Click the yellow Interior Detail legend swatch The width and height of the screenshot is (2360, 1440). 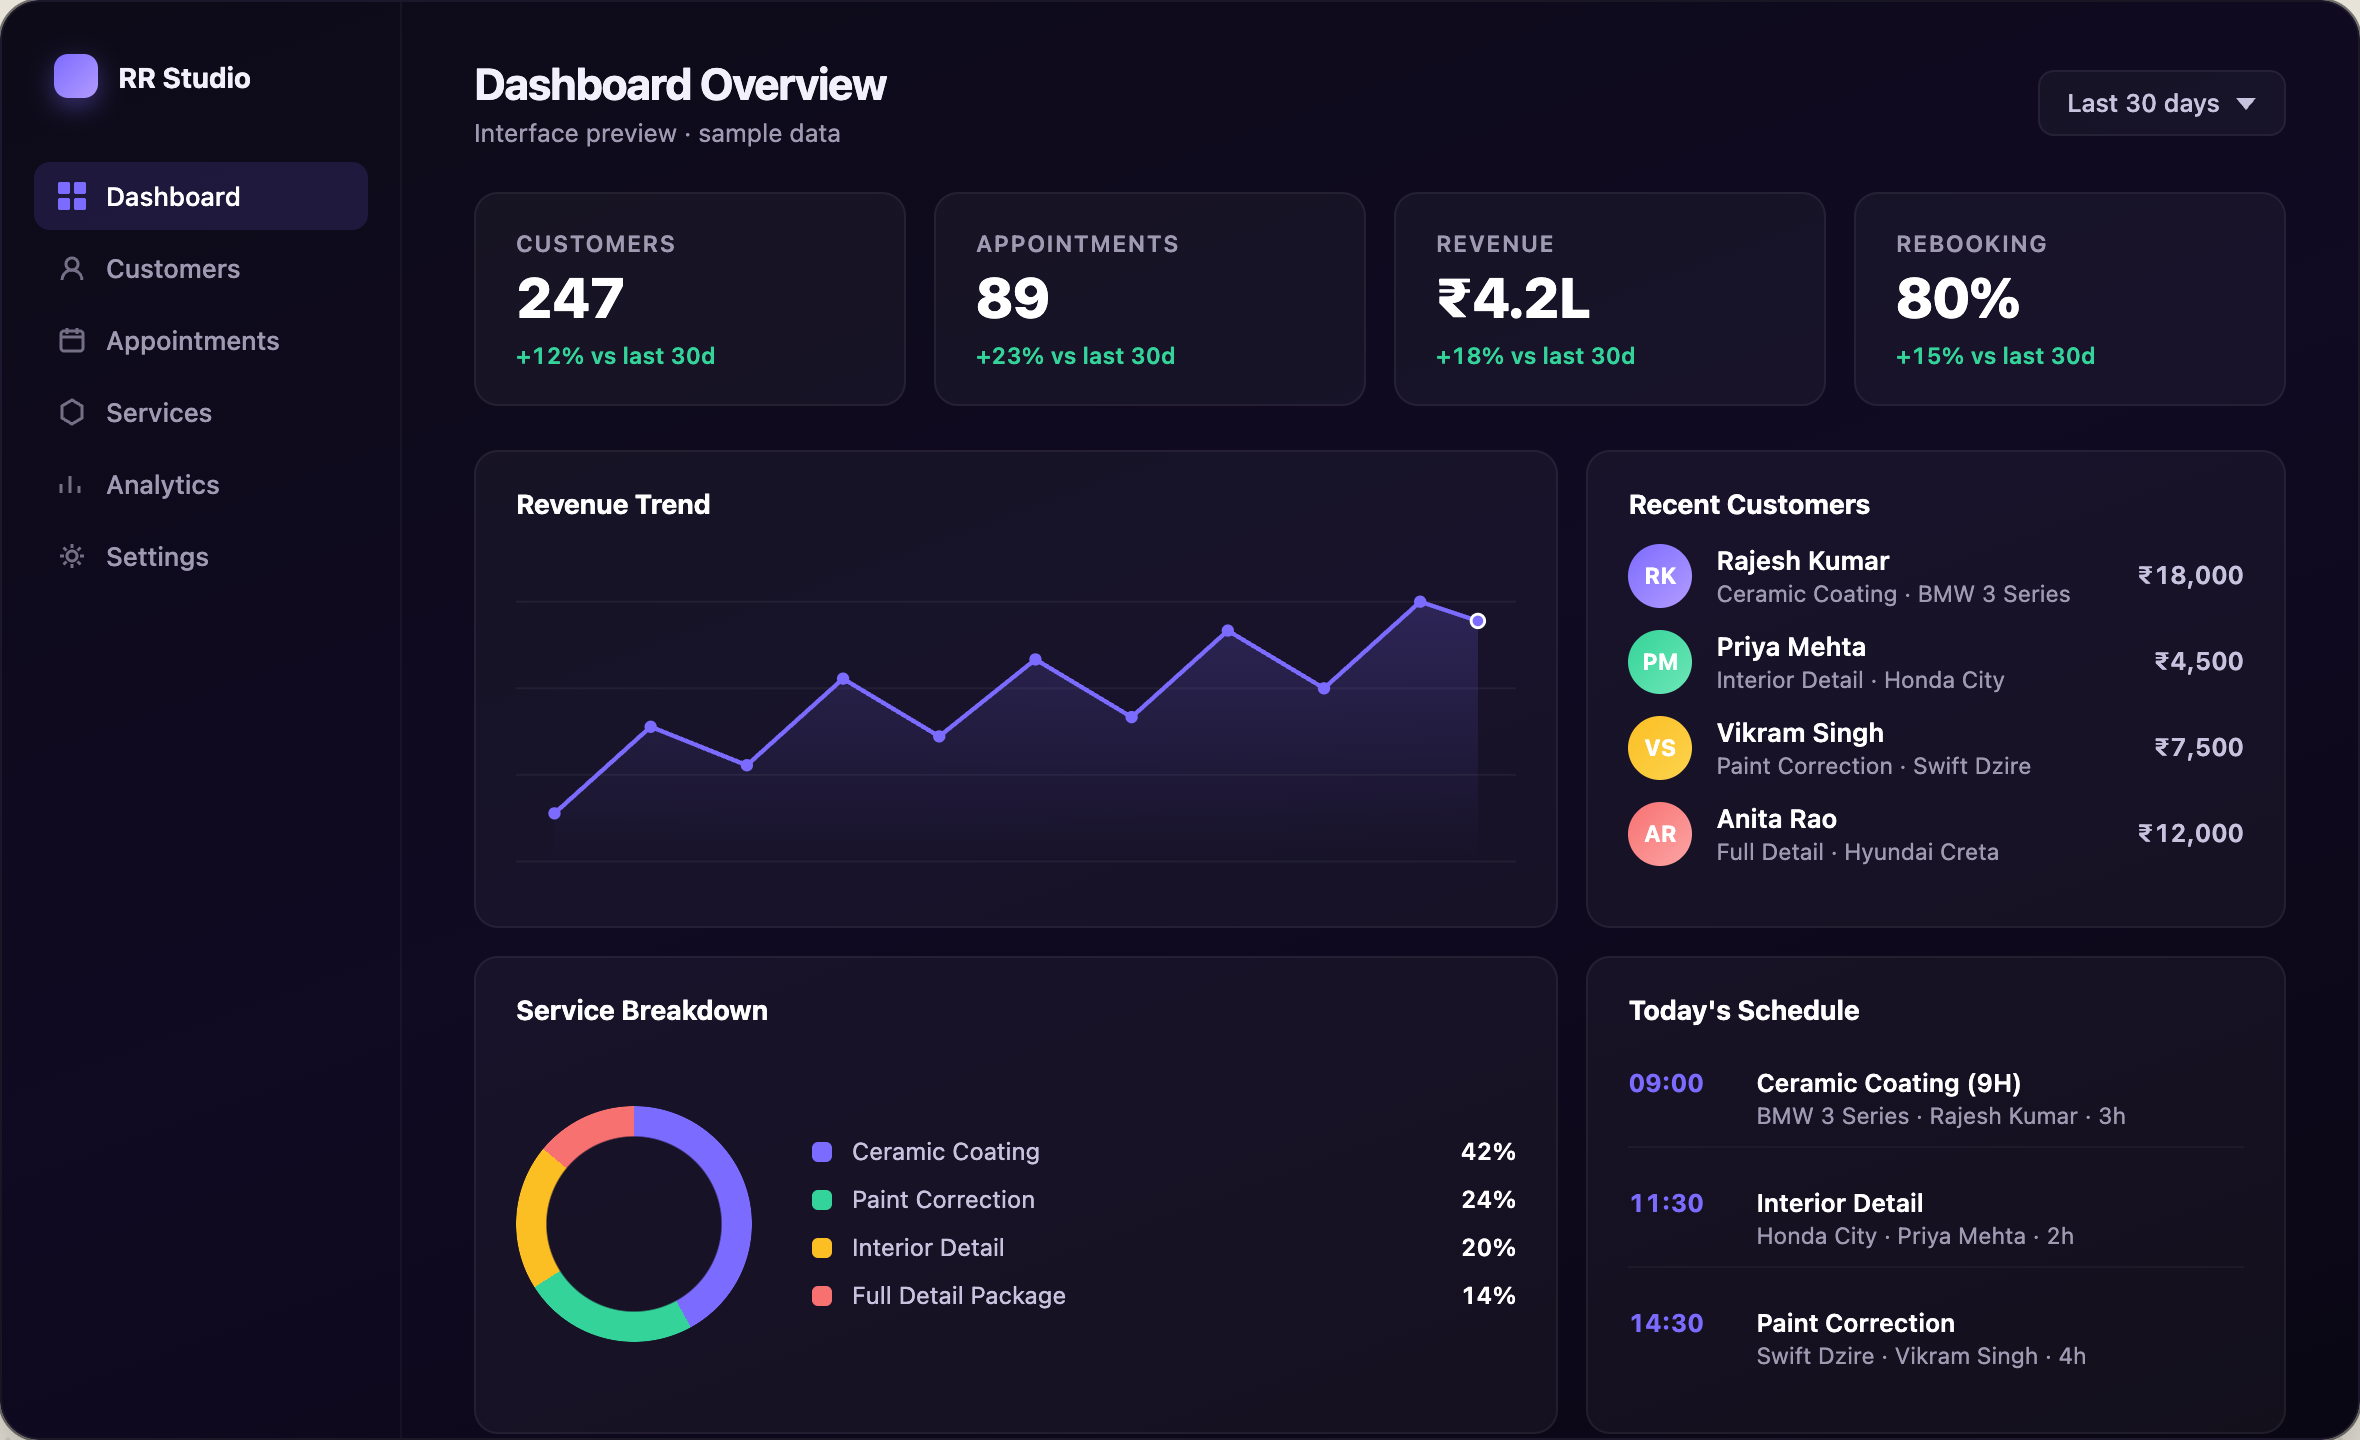822,1248
